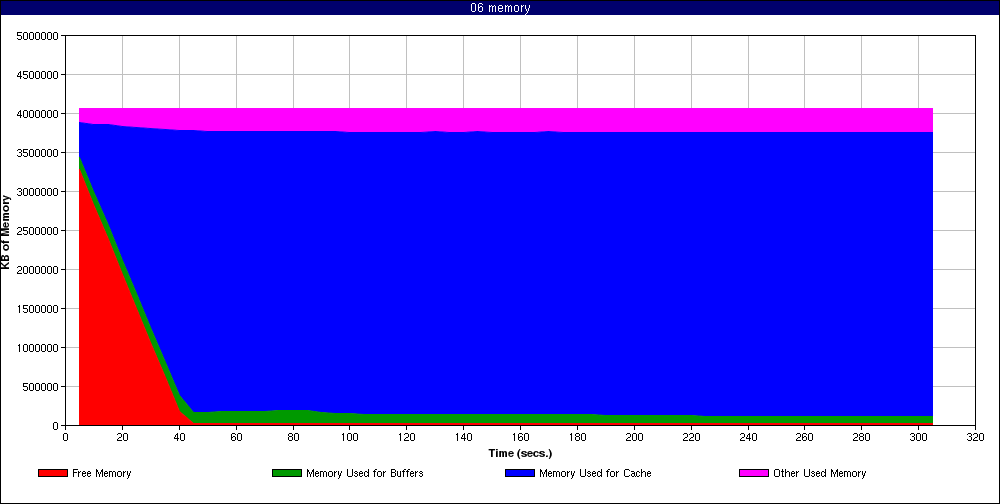Click the 240 tick on time axis
Viewport: 1000px width, 504px height.
pyautogui.click(x=748, y=438)
